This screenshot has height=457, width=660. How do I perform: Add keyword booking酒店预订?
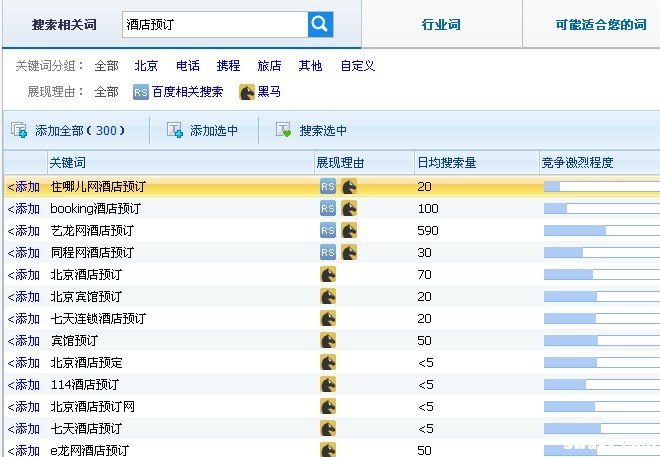(24, 208)
